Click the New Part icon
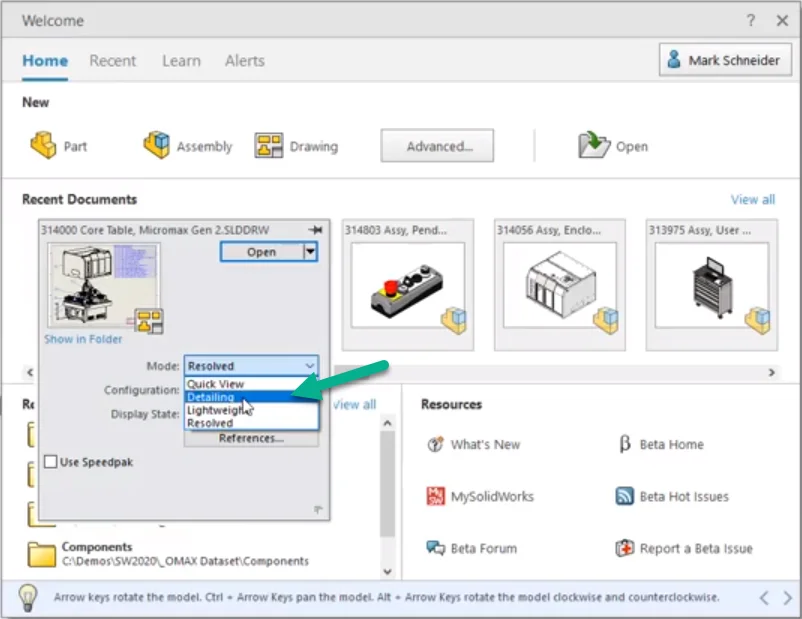 pos(44,146)
